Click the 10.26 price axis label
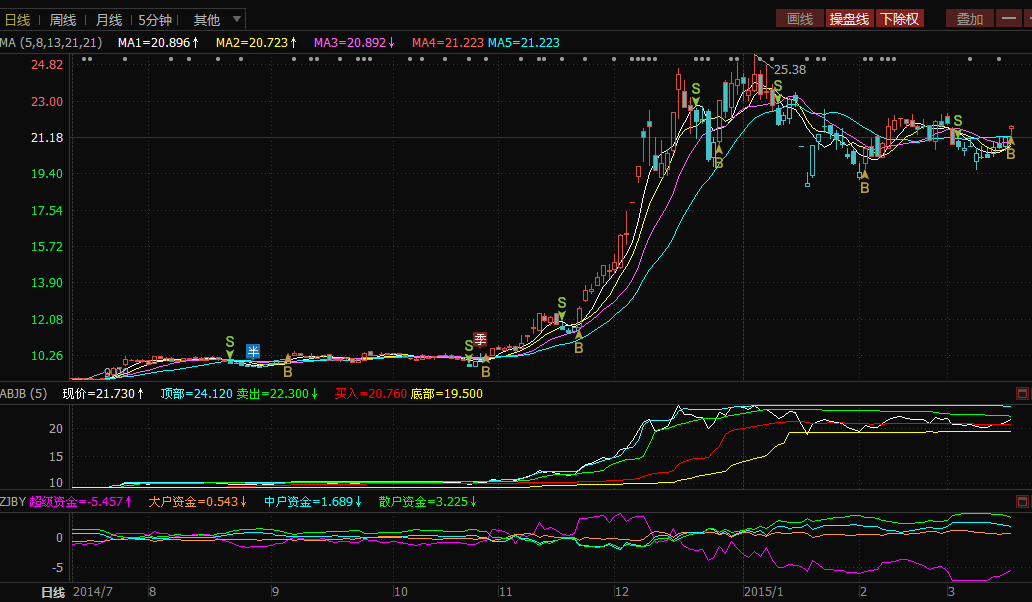Screen dimensions: 1032x602 [x=47, y=355]
